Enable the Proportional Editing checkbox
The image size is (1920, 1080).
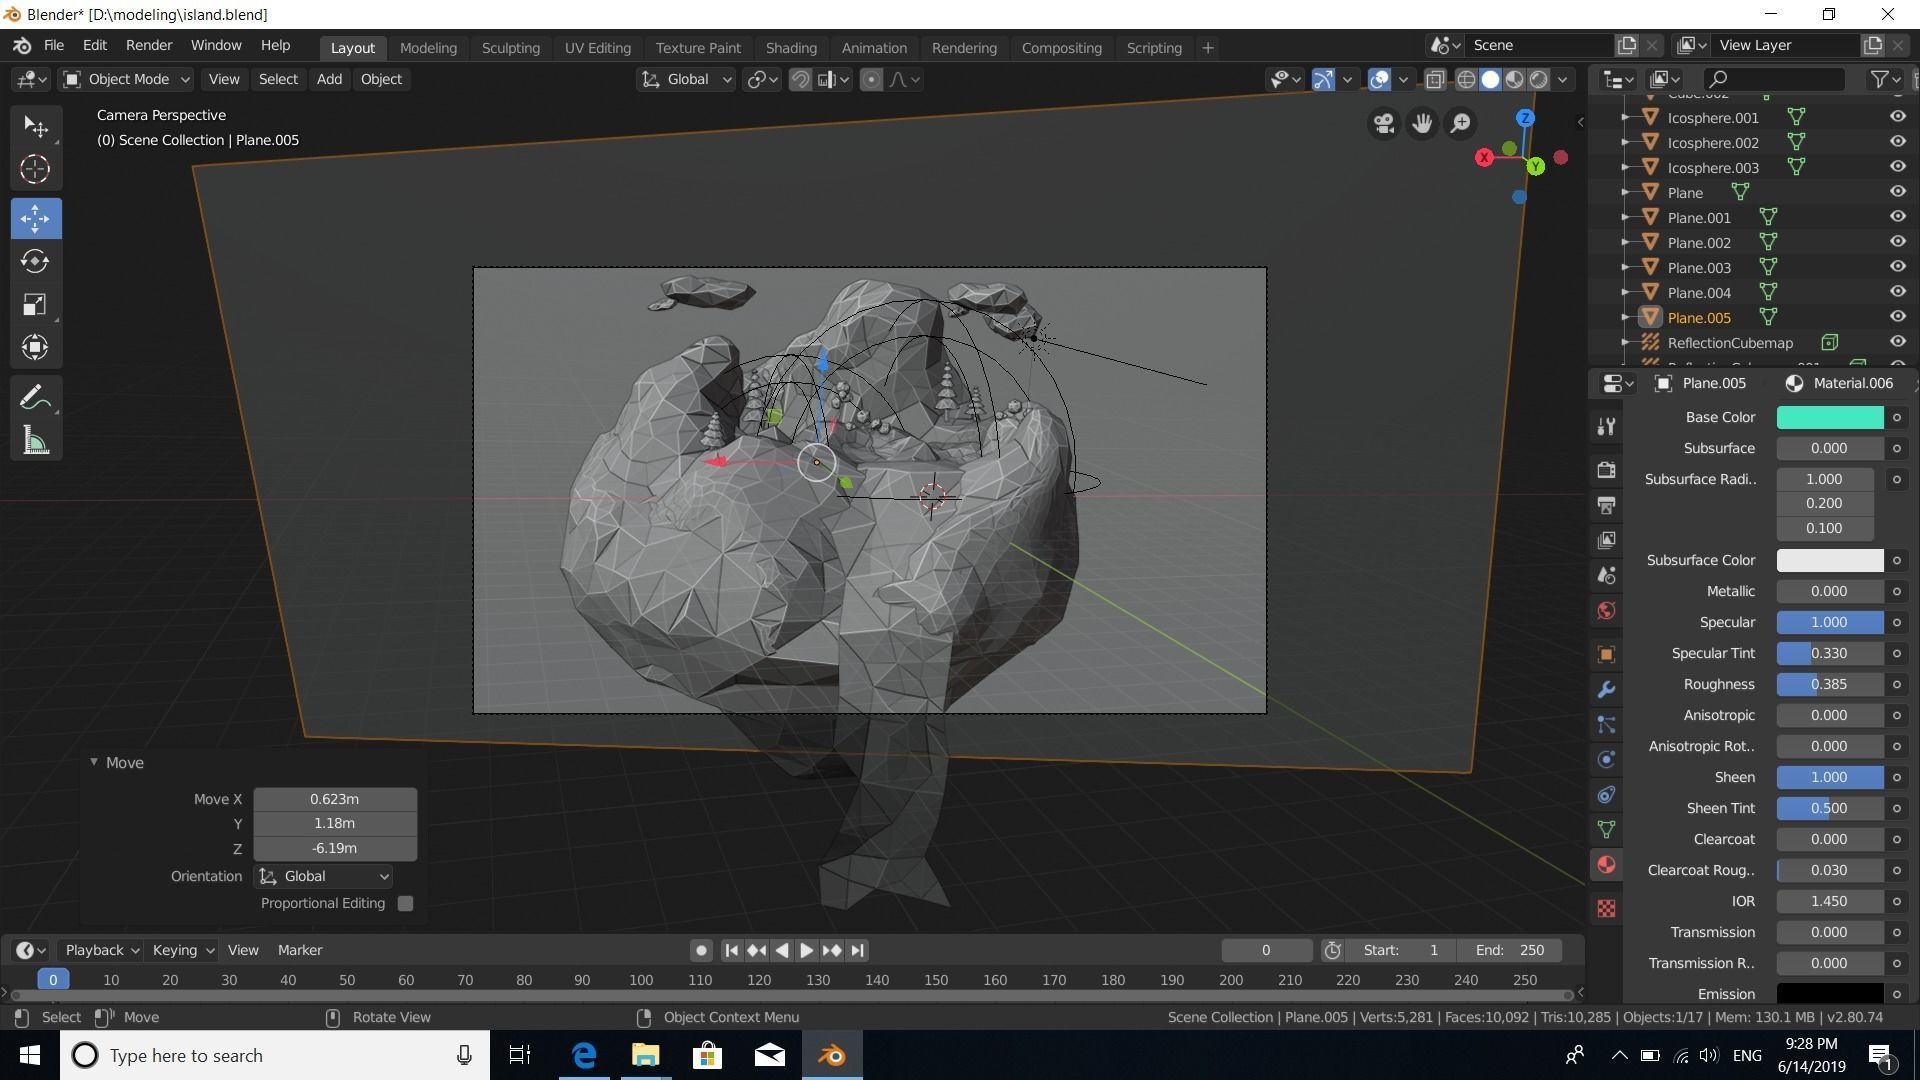click(405, 903)
